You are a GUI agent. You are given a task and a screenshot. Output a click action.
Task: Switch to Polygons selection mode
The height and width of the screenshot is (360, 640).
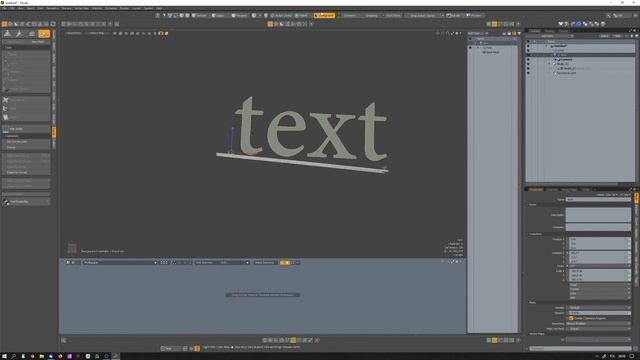click(x=239, y=16)
